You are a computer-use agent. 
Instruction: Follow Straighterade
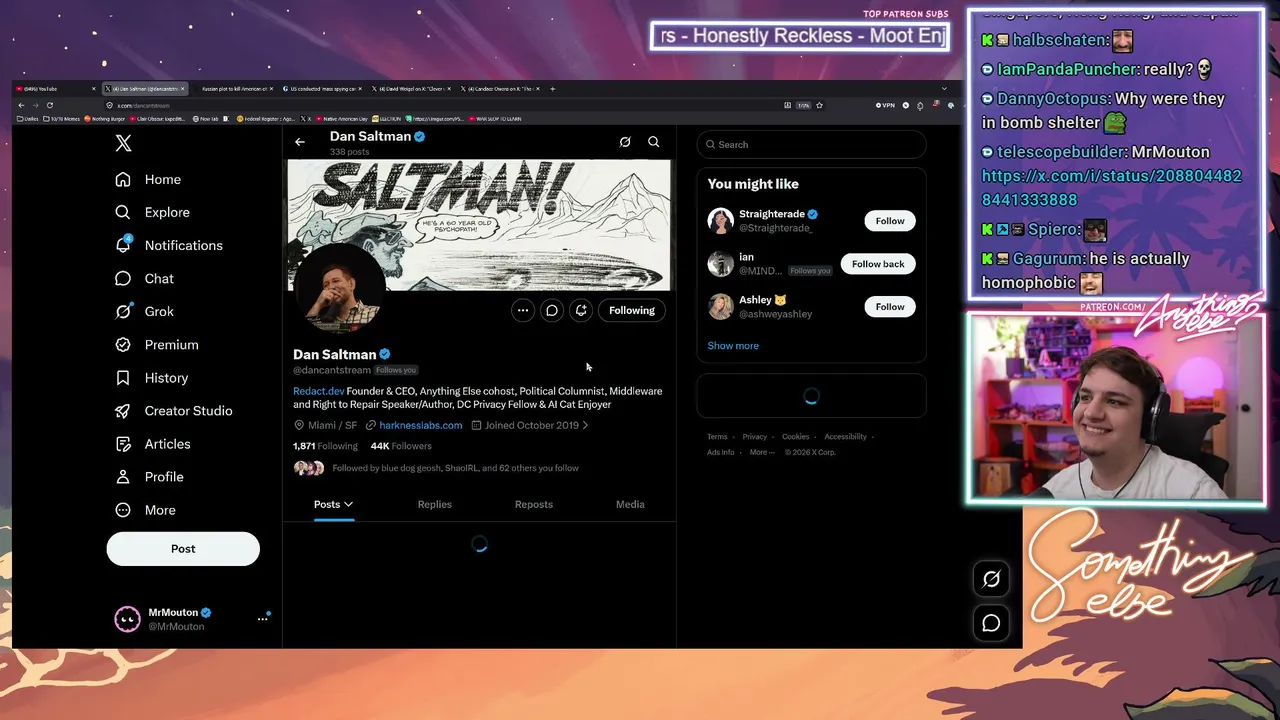pyautogui.click(x=890, y=221)
